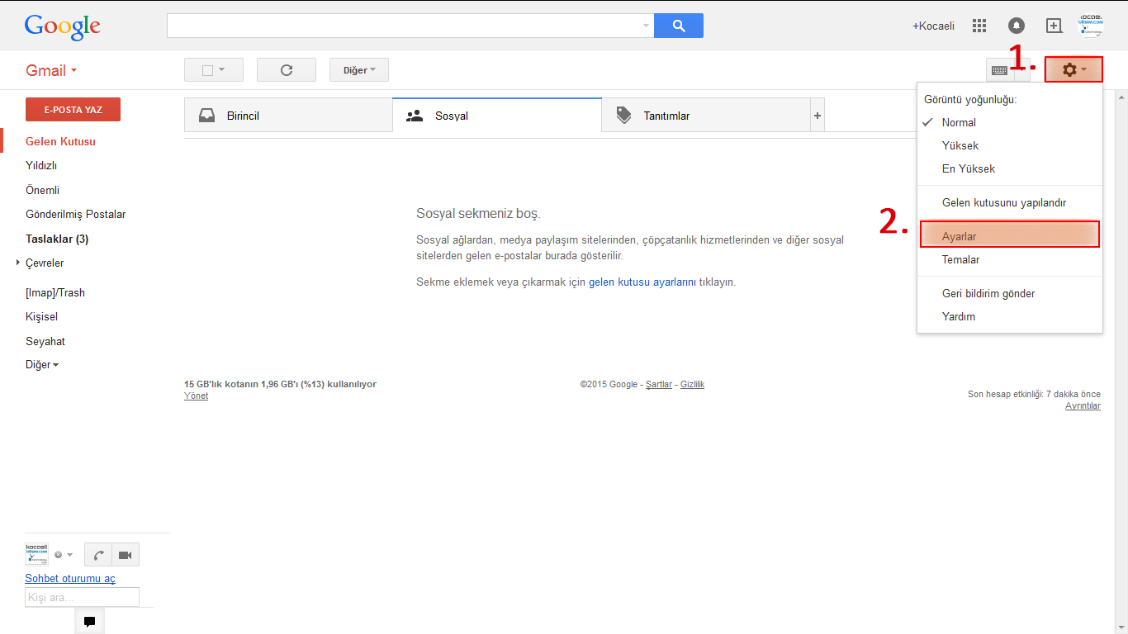Open the Ayrıntılar account activity link

(x=1083, y=406)
